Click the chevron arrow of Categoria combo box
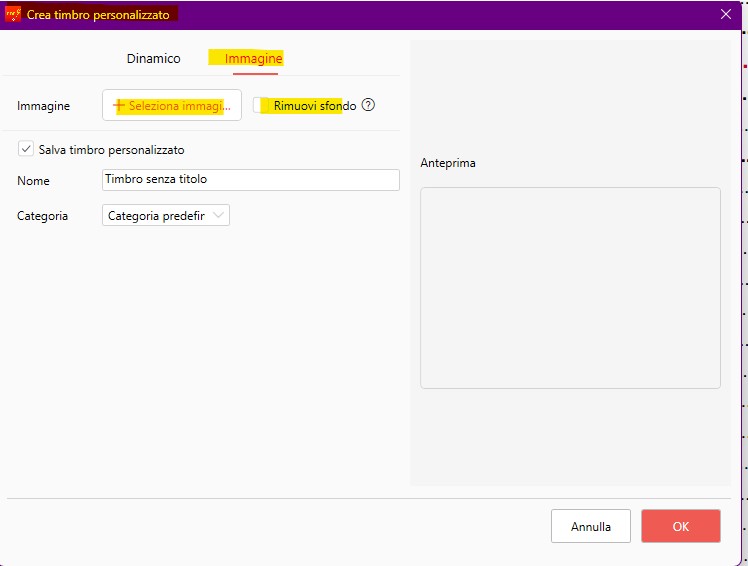Screen dimensions: 748x566 219,215
